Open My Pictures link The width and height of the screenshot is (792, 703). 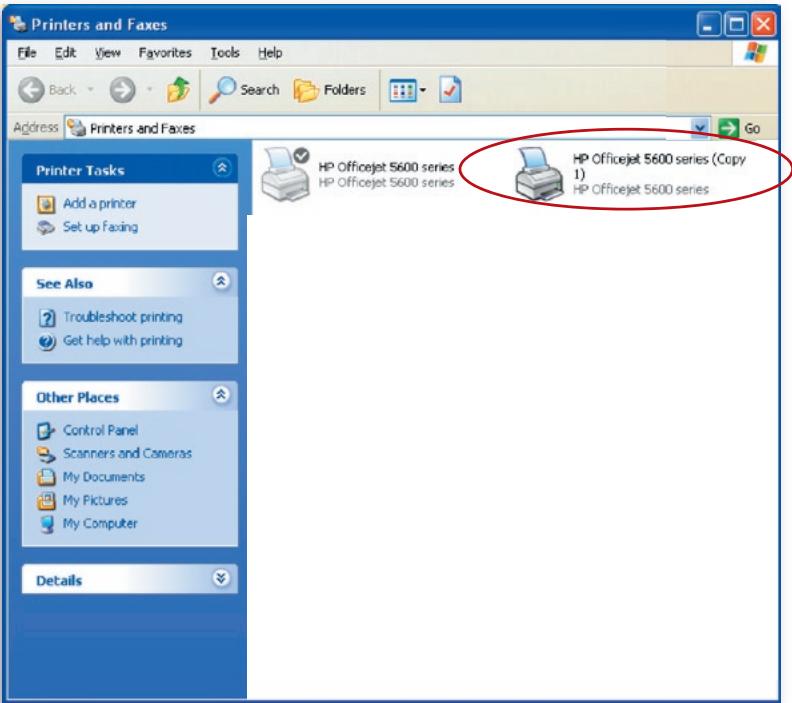tap(95, 500)
